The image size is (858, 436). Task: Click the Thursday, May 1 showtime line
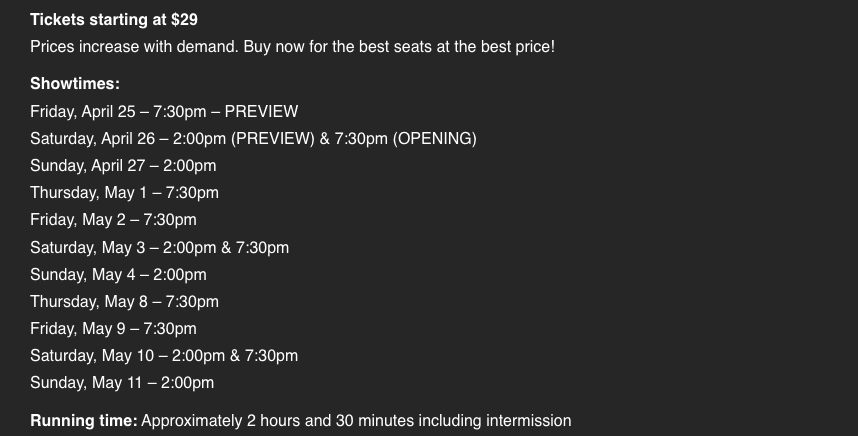click(124, 192)
